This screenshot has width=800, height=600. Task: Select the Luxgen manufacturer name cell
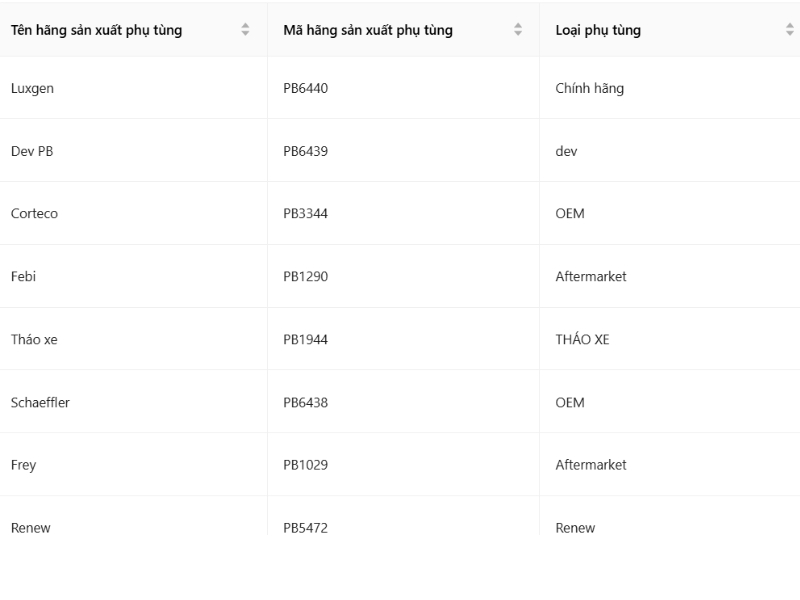click(32, 88)
